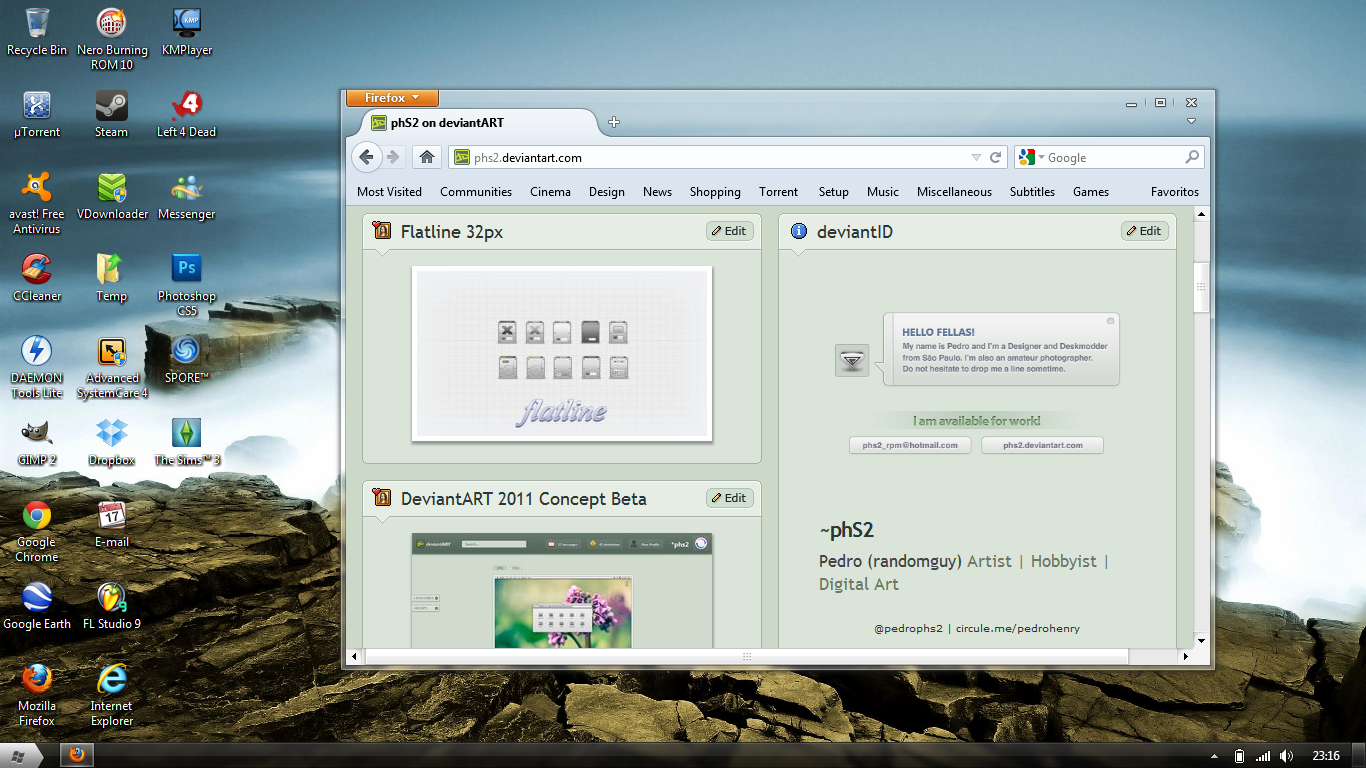Viewport: 1366px width, 768px height.
Task: Open Miscellaneous bookmarks folder
Action: (x=954, y=192)
